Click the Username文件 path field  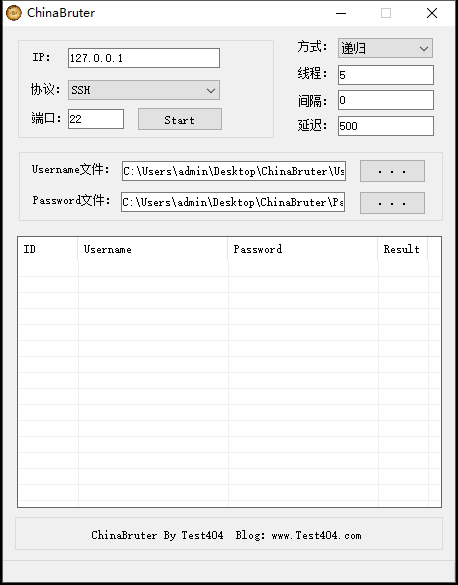[x=234, y=171]
